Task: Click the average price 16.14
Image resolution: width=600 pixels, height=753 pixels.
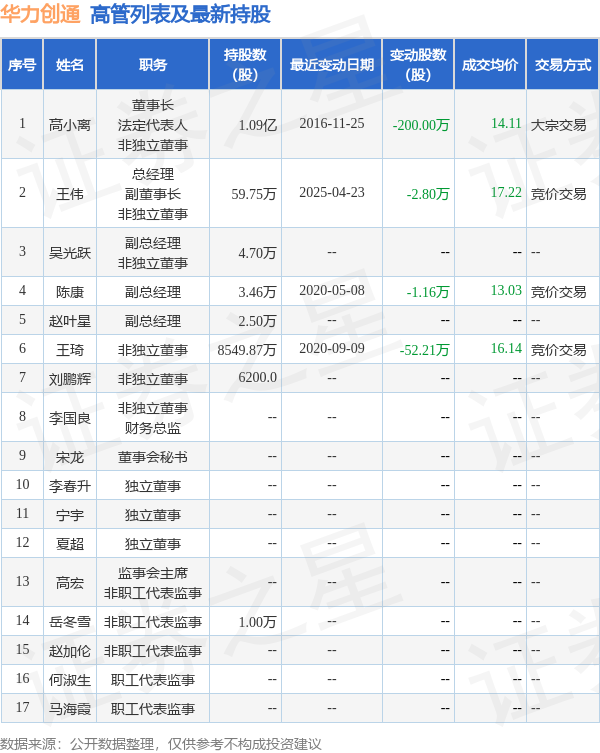Action: click(x=506, y=348)
